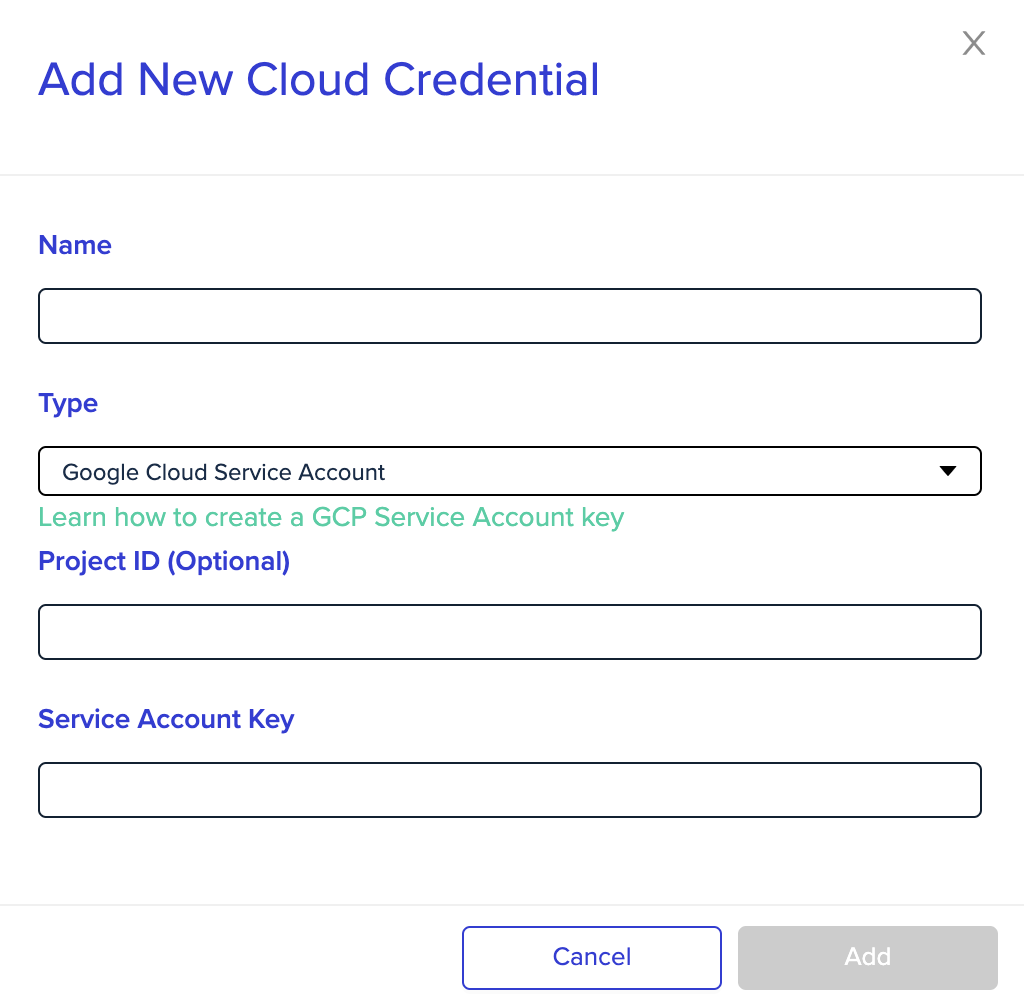Click the Add New Cloud Credential title
The height and width of the screenshot is (1006, 1024).
pyautogui.click(x=319, y=79)
